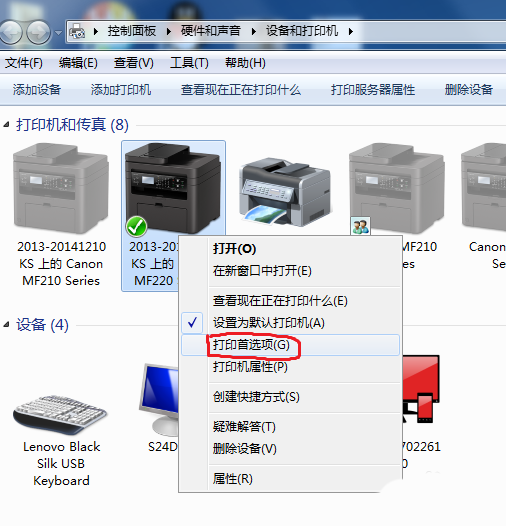Click the printer icon in address bar

77,32
